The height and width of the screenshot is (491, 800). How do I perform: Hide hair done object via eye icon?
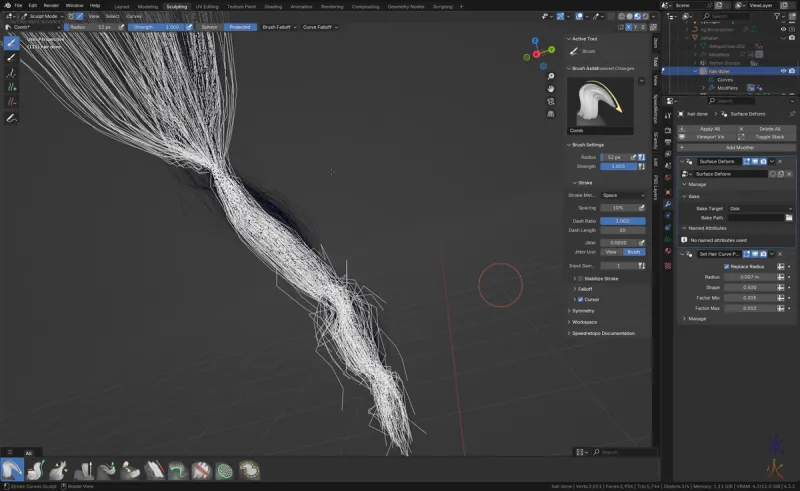click(x=783, y=71)
